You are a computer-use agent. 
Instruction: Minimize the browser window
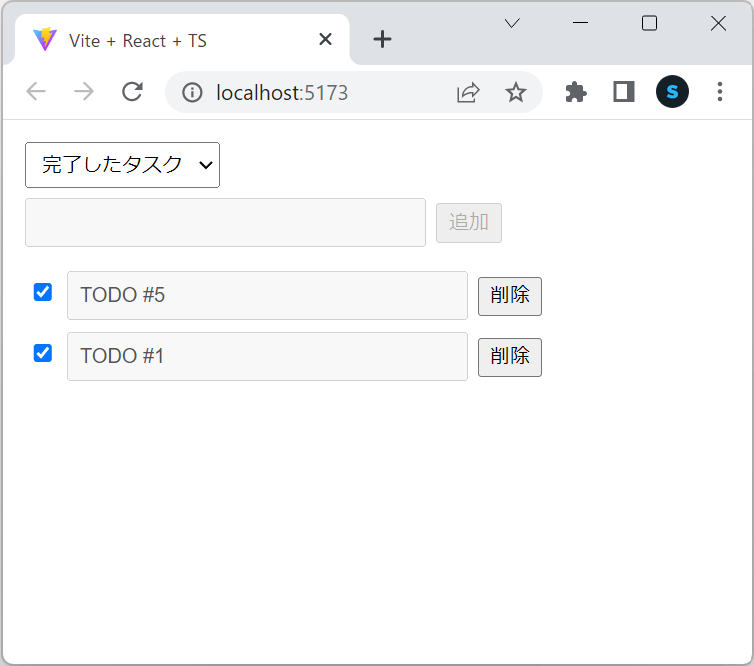coord(580,23)
